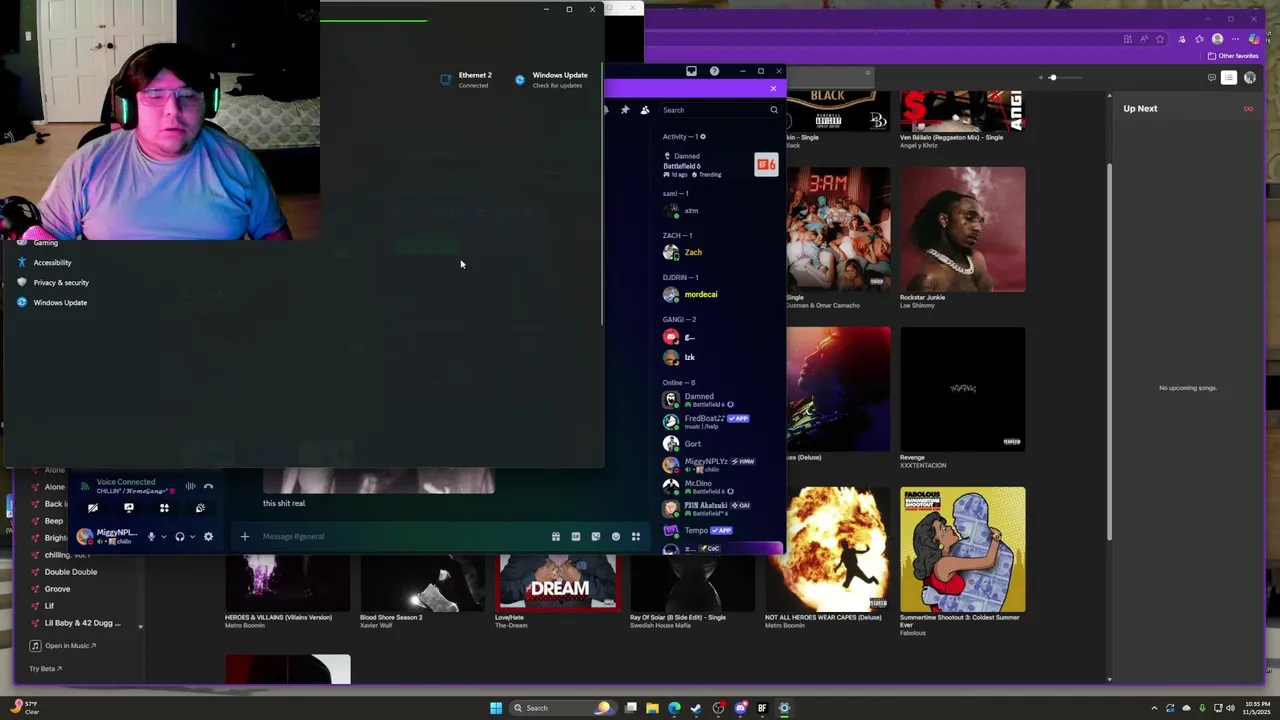Deafen Discord headphones

click(x=180, y=536)
